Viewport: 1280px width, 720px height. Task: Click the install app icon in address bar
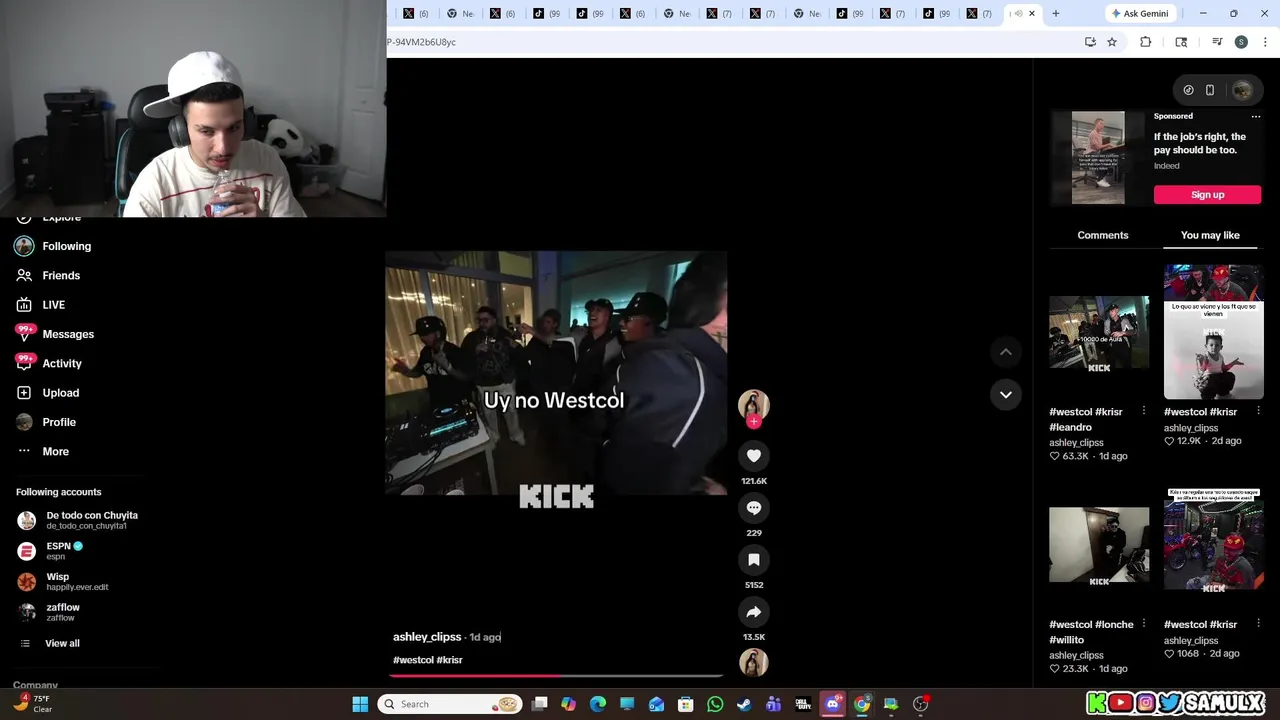pos(1090,42)
